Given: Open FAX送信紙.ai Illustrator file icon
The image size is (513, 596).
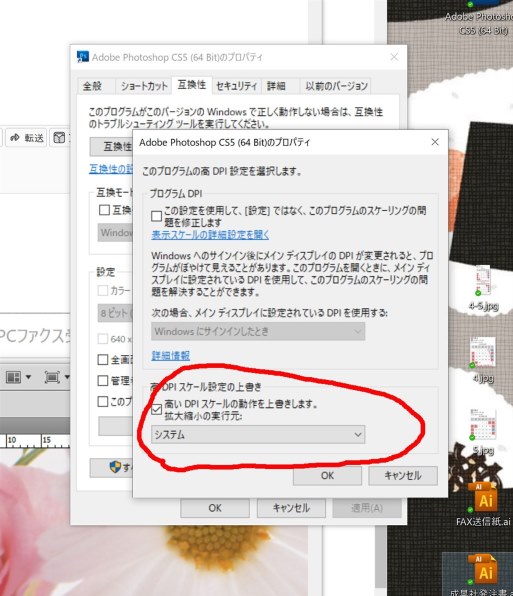Looking at the screenshot, I should pyautogui.click(x=483, y=504).
